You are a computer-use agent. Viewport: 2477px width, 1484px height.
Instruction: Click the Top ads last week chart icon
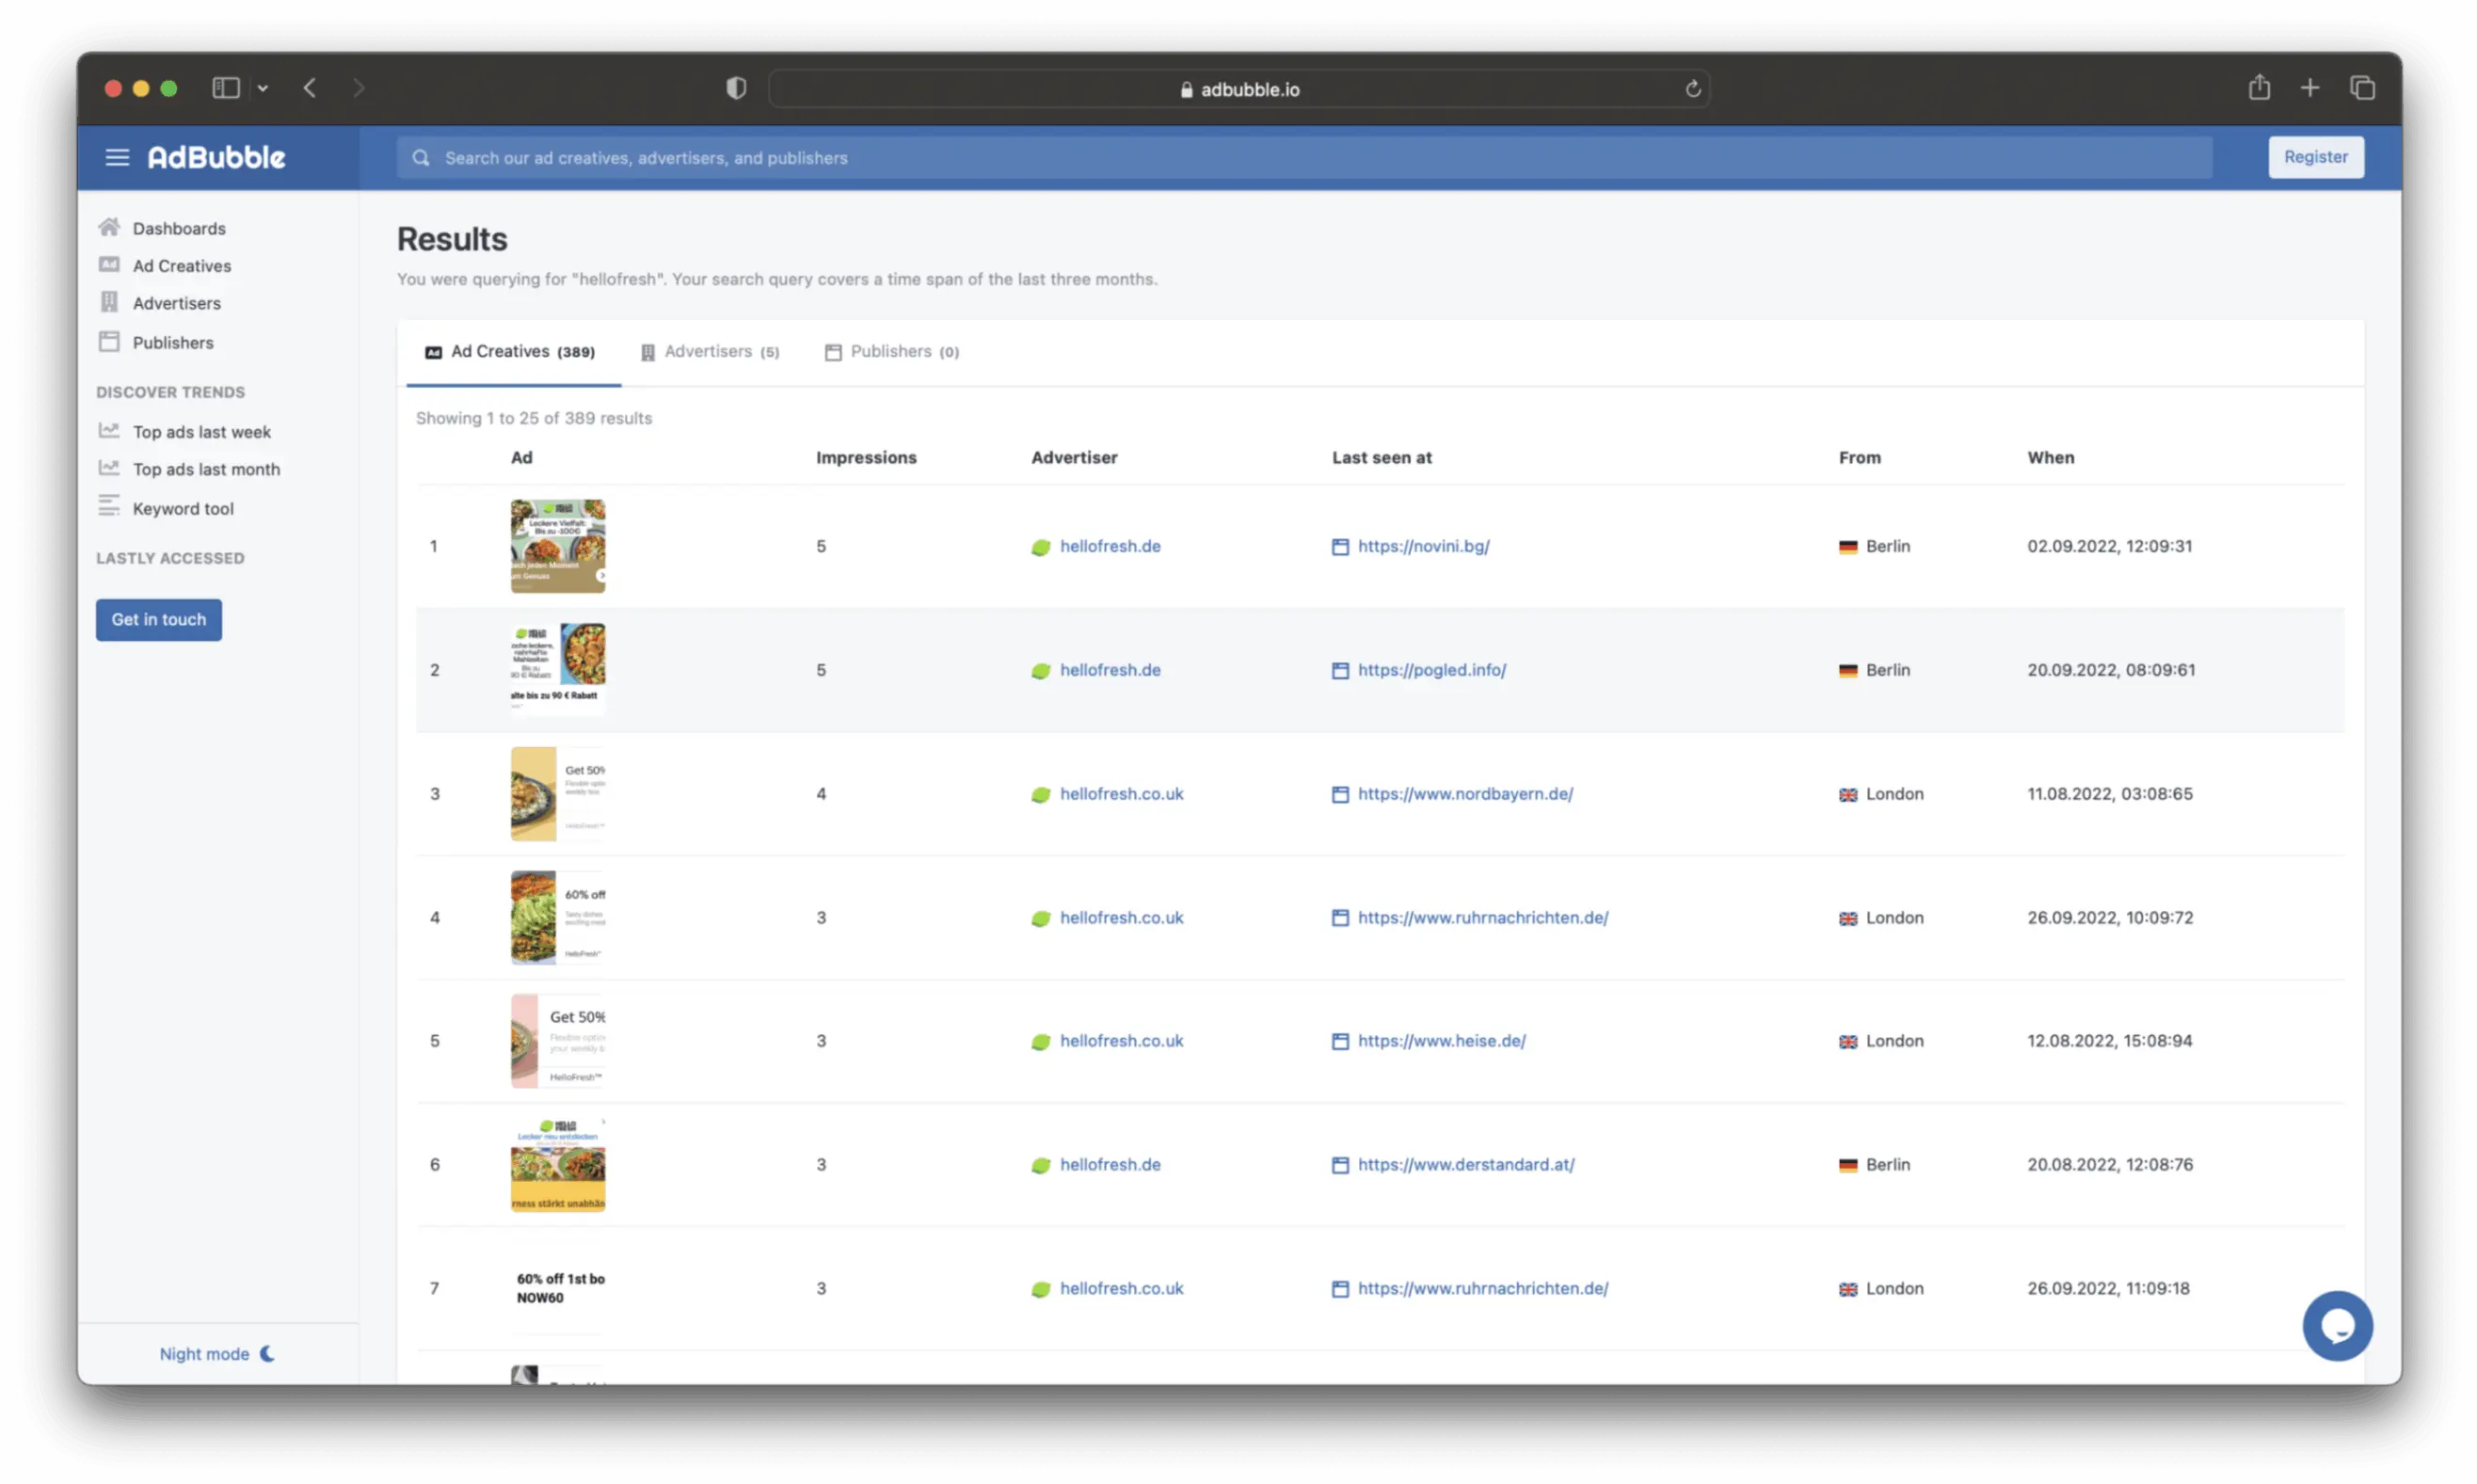tap(109, 430)
